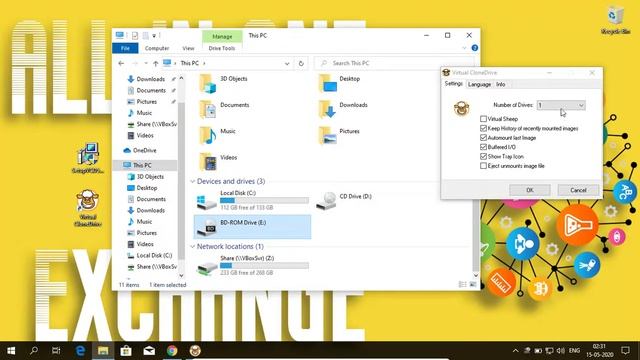Switch to details view

(x=462, y=284)
